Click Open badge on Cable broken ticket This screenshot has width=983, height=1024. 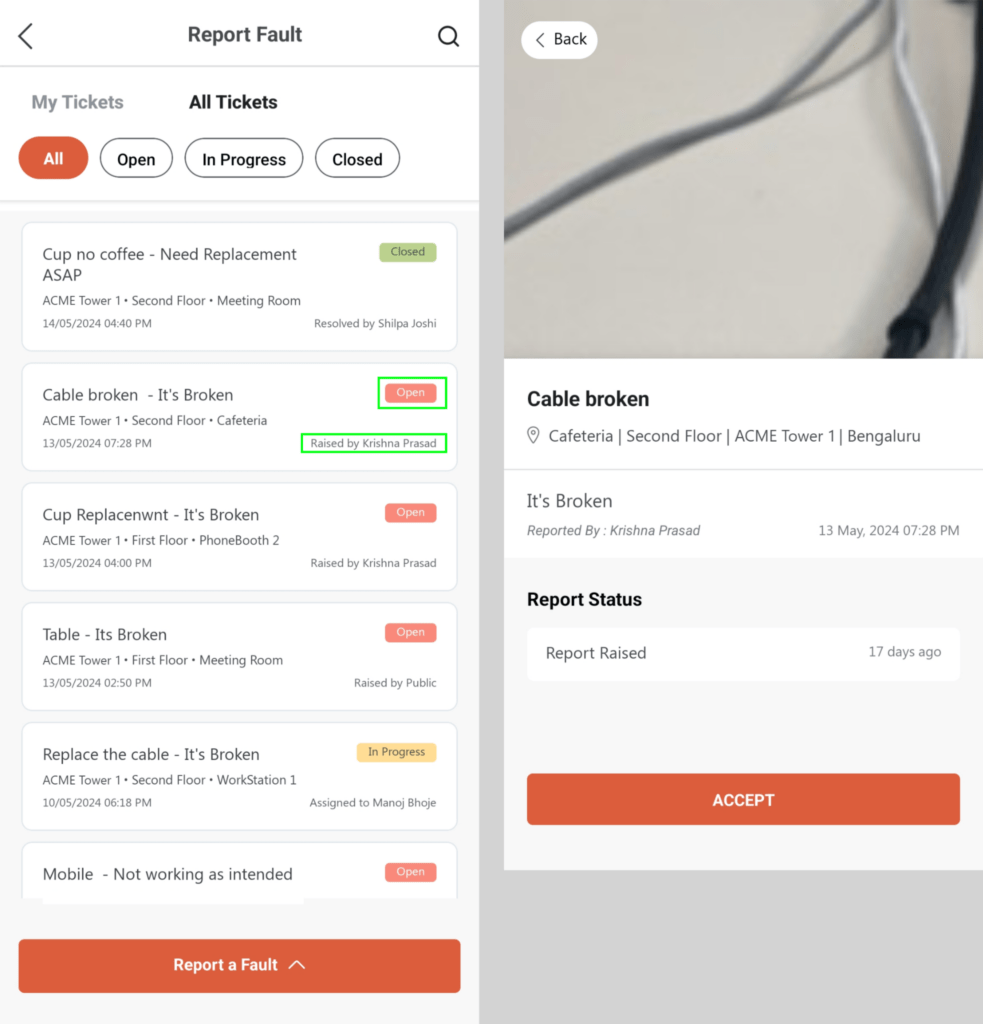point(411,392)
